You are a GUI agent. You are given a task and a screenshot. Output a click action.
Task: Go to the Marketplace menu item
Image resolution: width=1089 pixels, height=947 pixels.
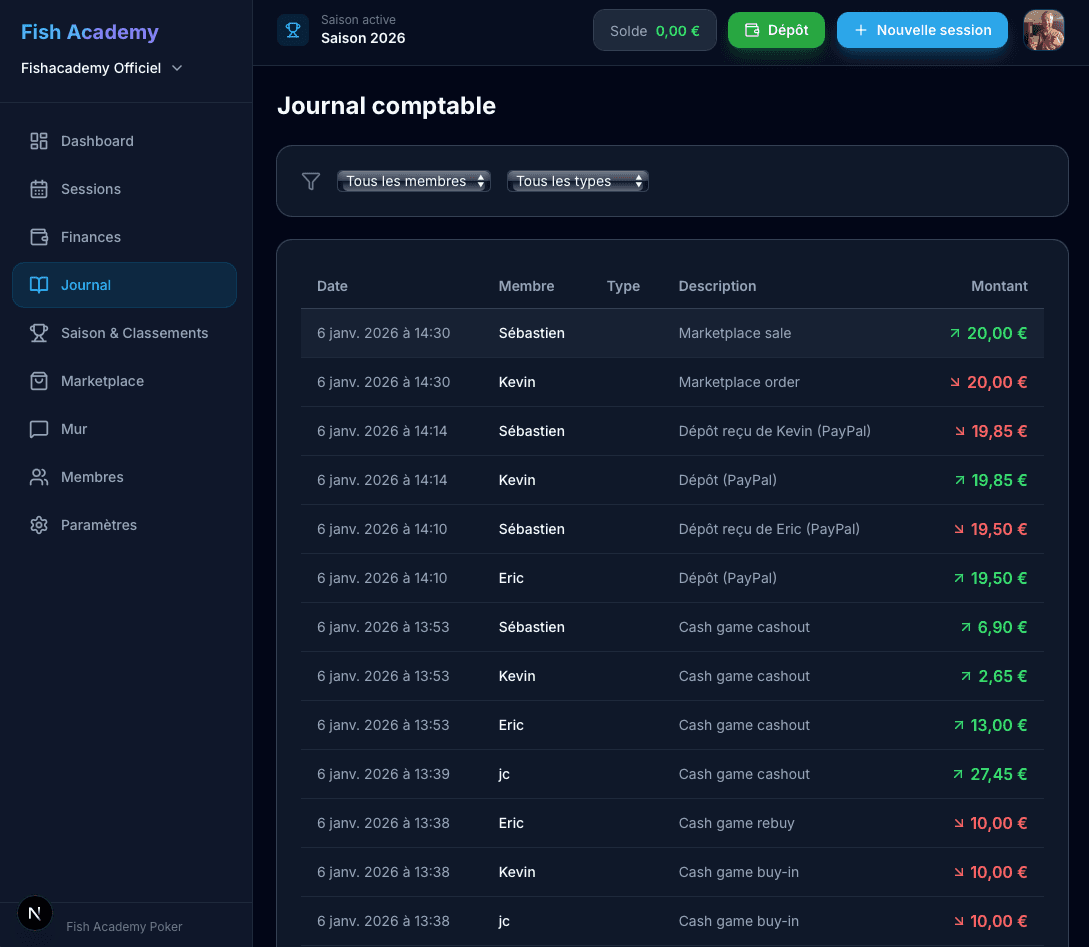102,381
